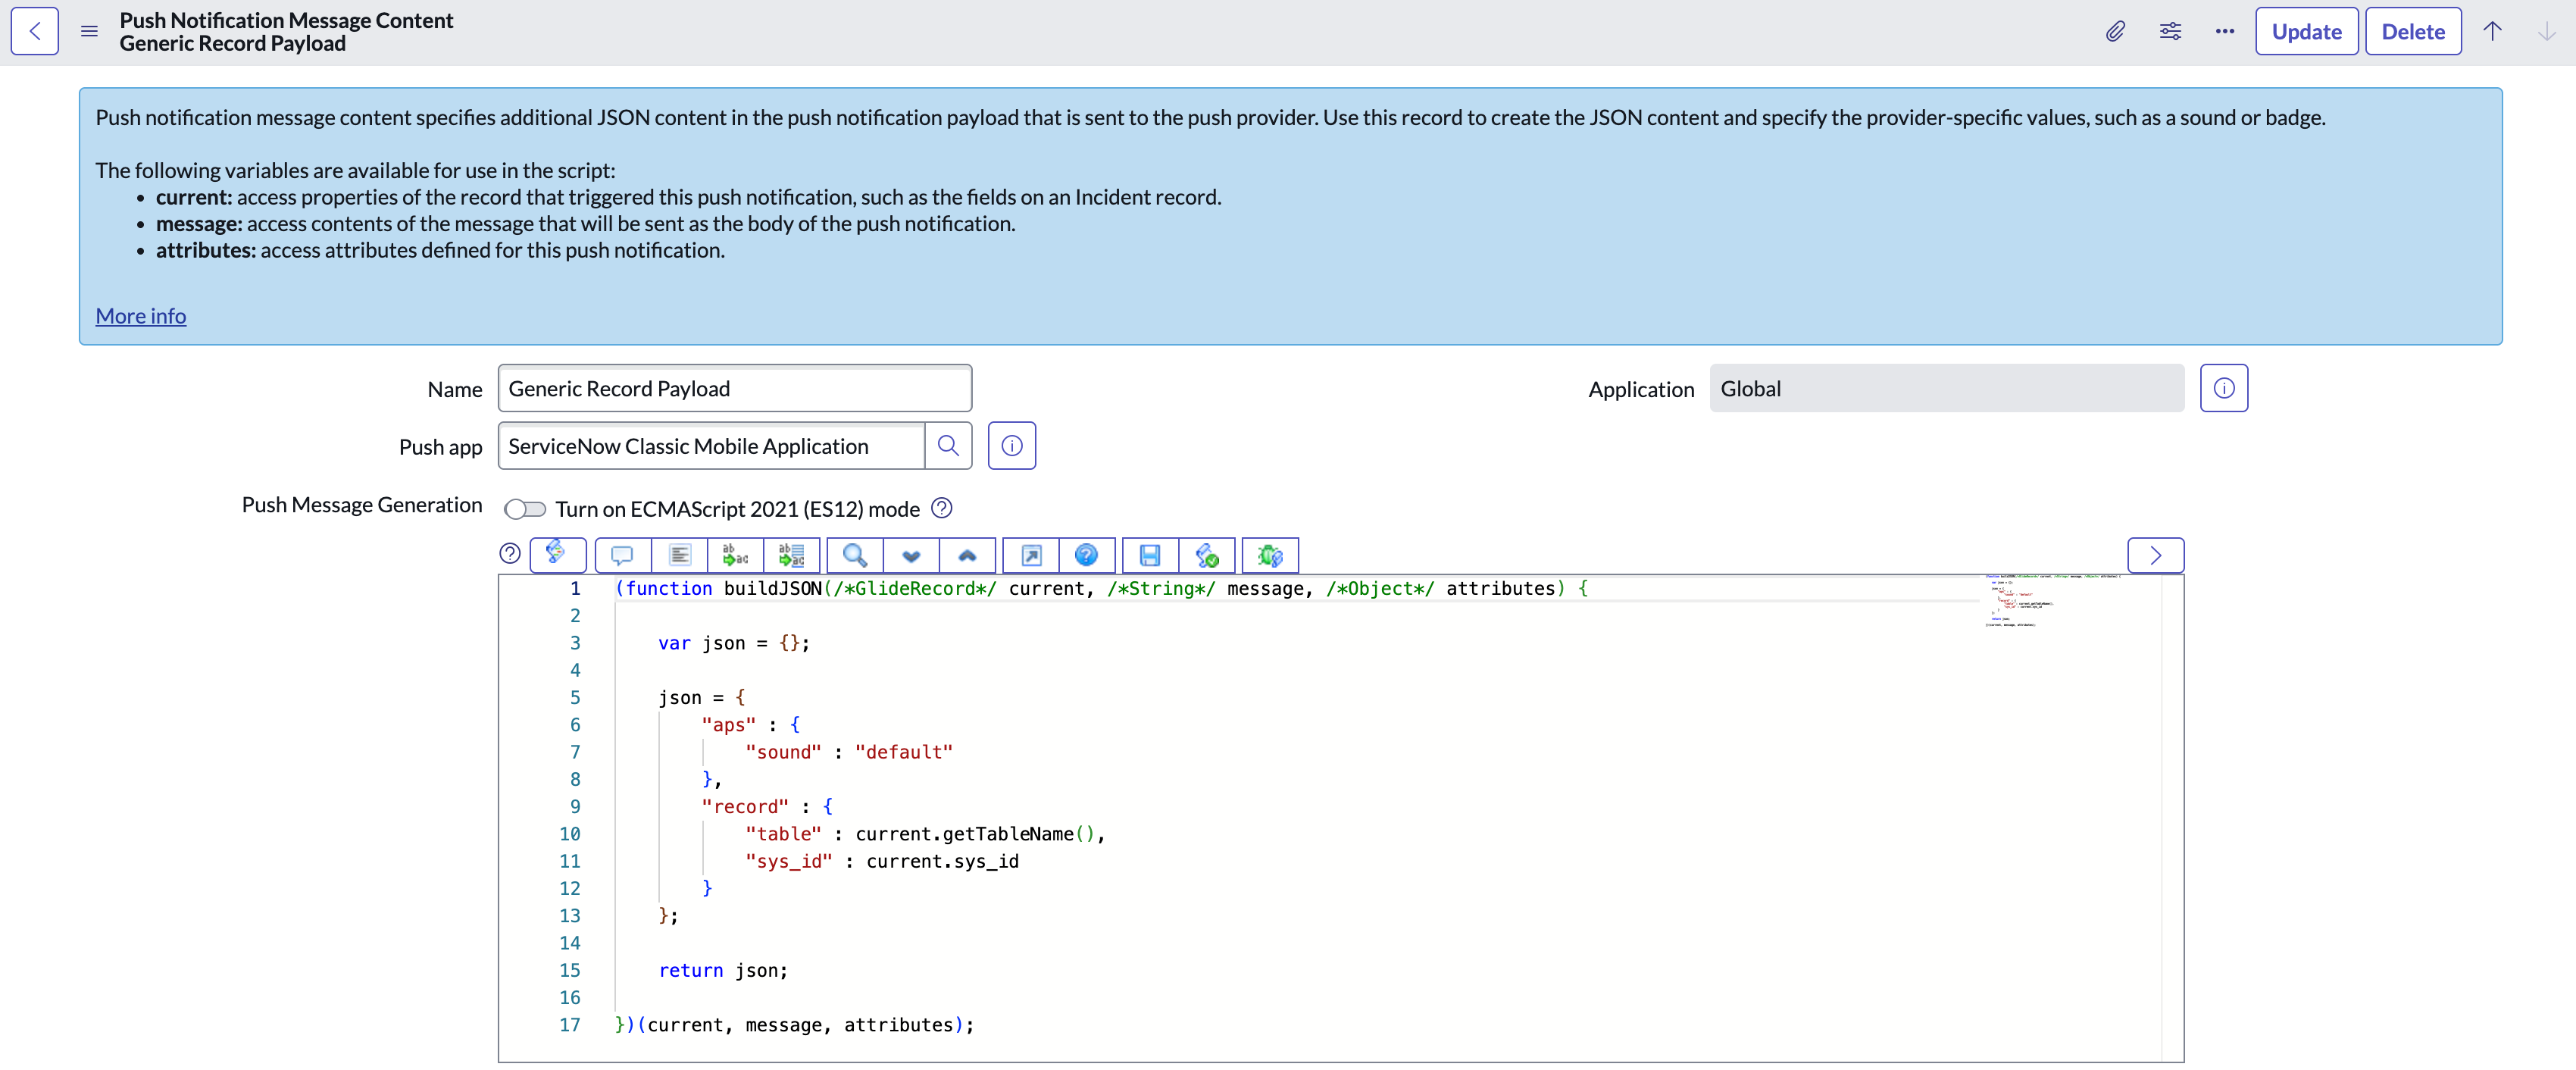Open the personalize form settings icon

[x=2170, y=31]
